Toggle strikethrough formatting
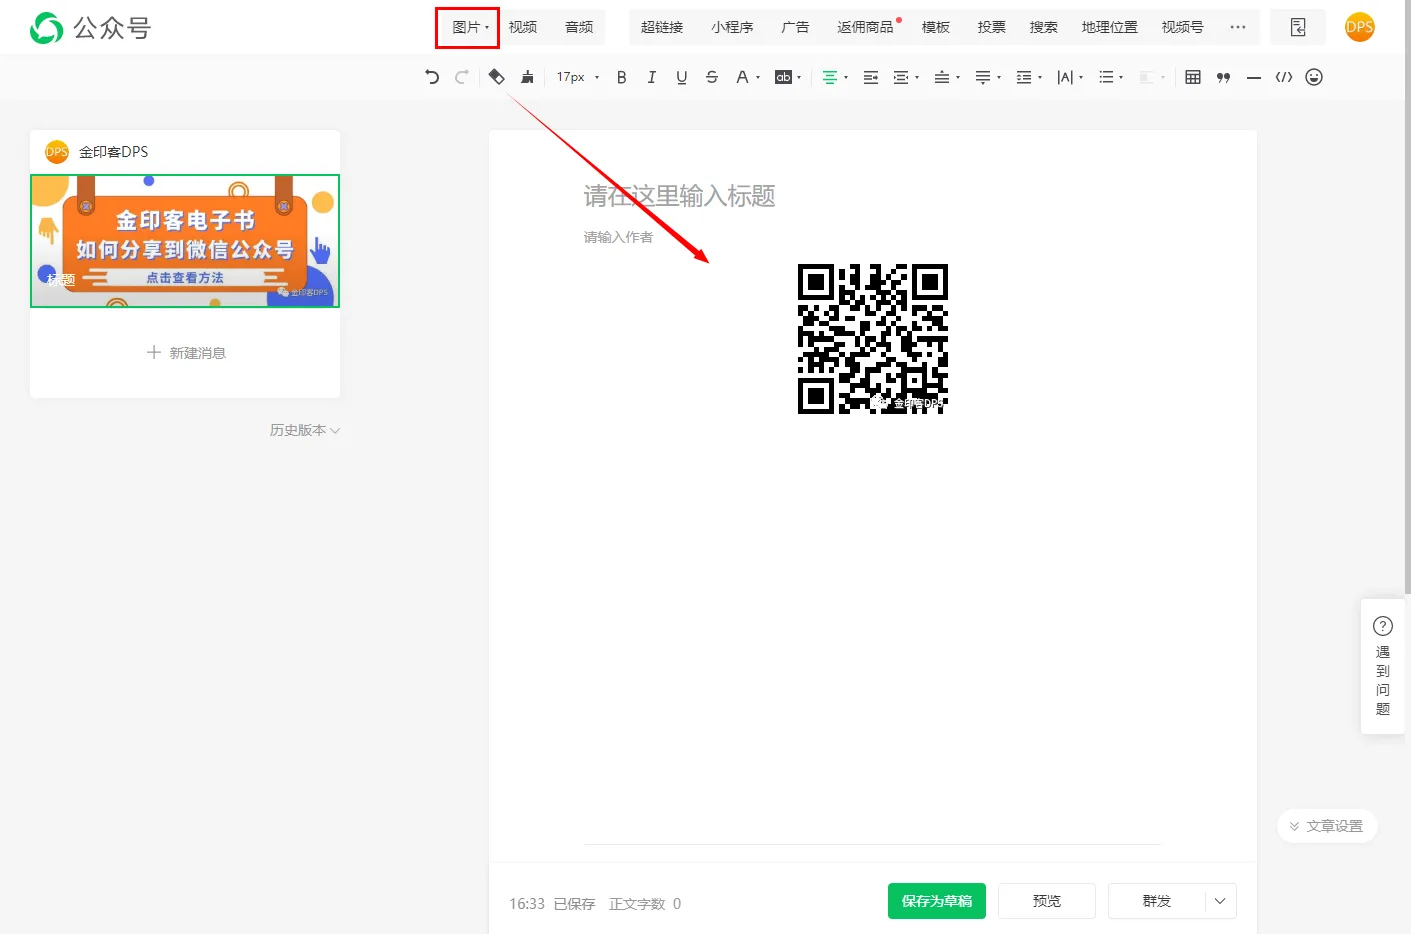The image size is (1411, 934). pos(712,77)
